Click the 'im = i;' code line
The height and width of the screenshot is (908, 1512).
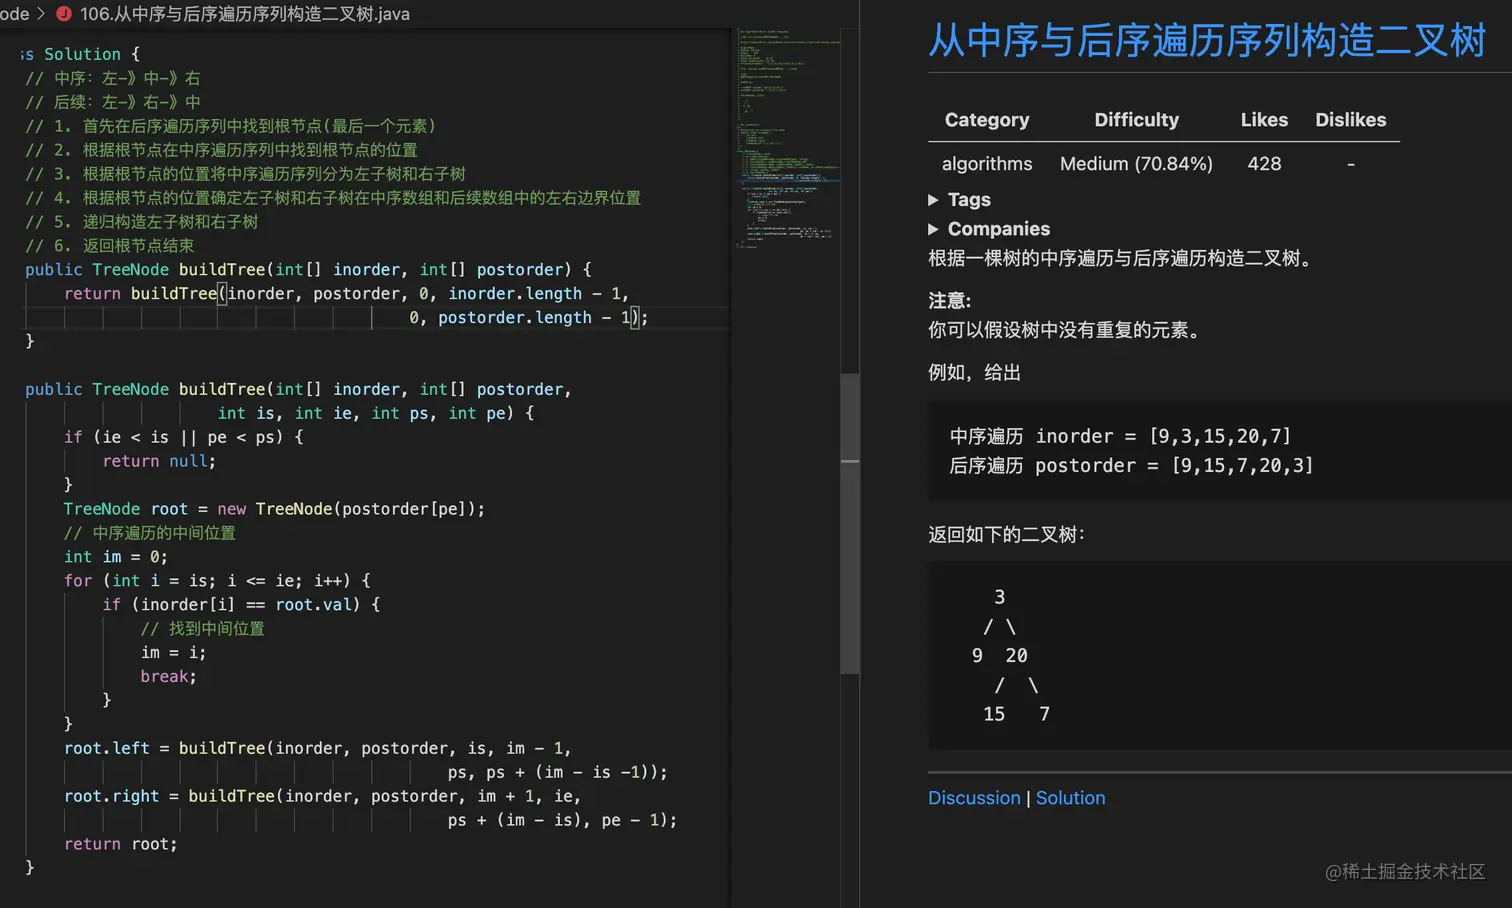click(x=173, y=653)
